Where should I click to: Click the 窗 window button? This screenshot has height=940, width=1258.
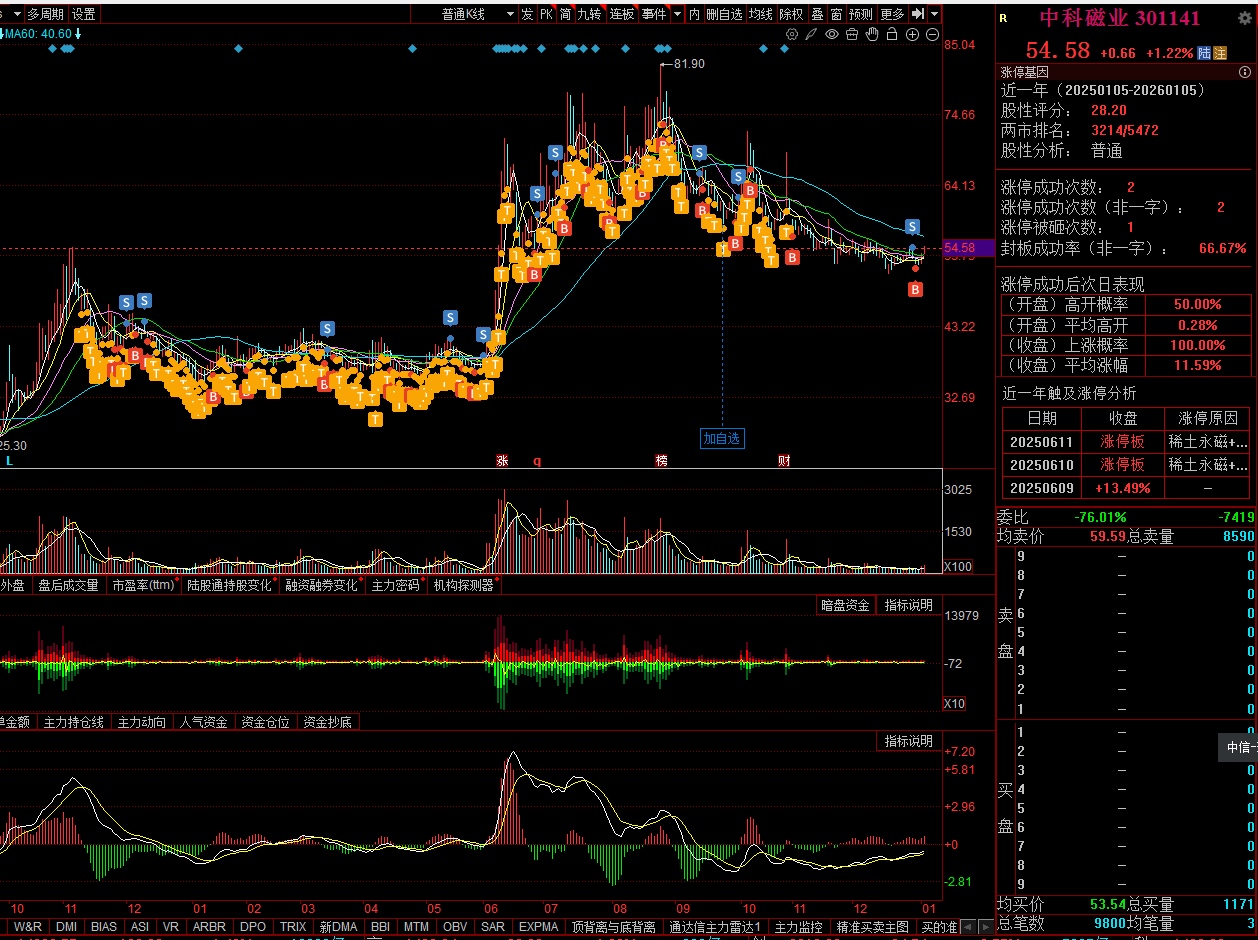(x=836, y=14)
